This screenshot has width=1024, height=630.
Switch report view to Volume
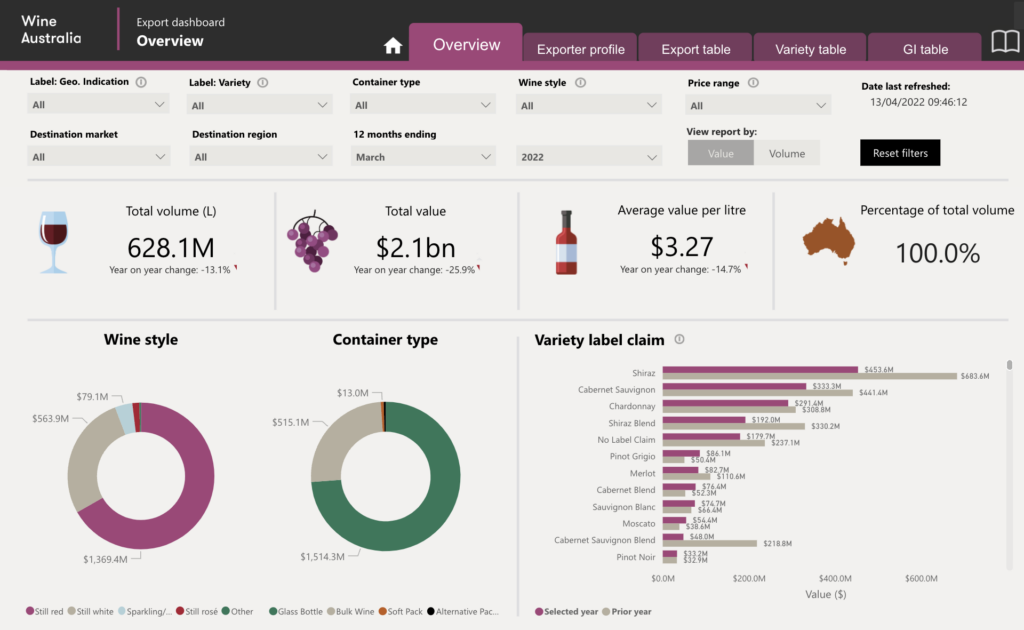[788, 153]
